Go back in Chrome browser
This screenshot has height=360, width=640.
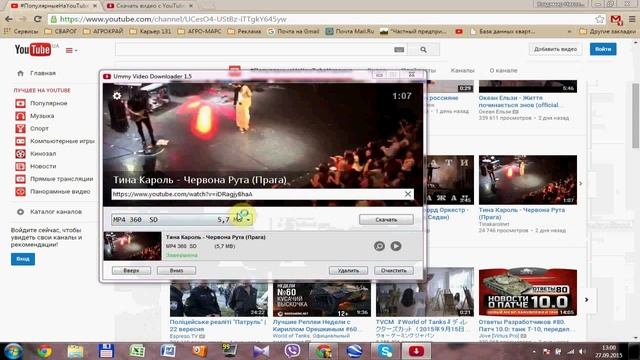(x=9, y=19)
